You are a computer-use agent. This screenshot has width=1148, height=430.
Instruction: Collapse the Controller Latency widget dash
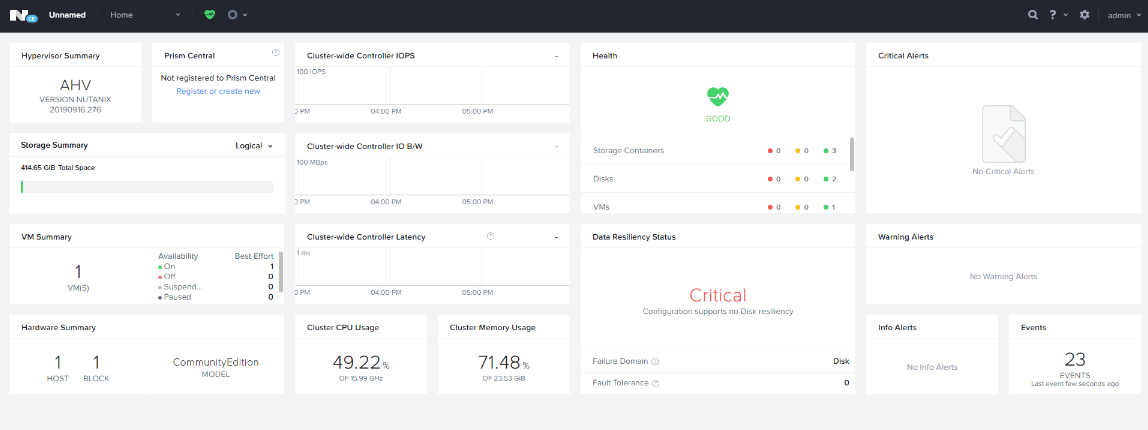click(x=556, y=237)
